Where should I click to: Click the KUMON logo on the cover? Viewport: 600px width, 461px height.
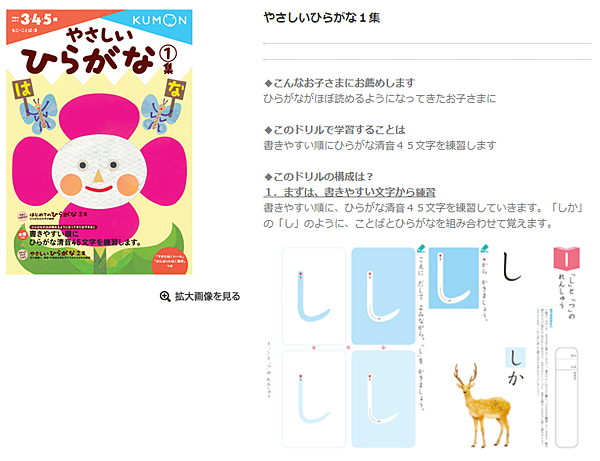click(x=159, y=20)
